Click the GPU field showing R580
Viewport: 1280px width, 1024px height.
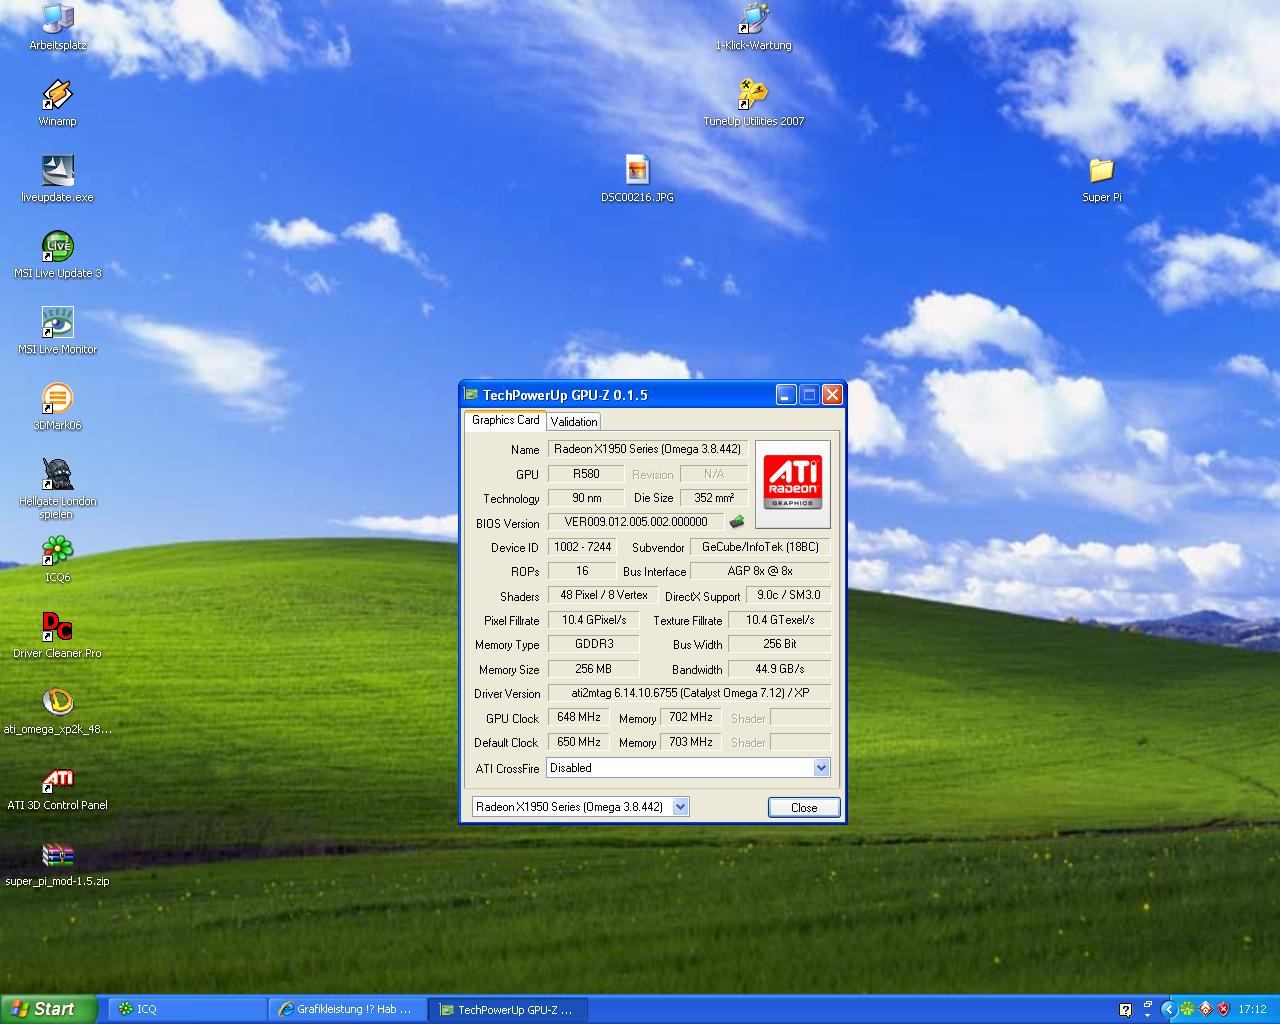[586, 474]
